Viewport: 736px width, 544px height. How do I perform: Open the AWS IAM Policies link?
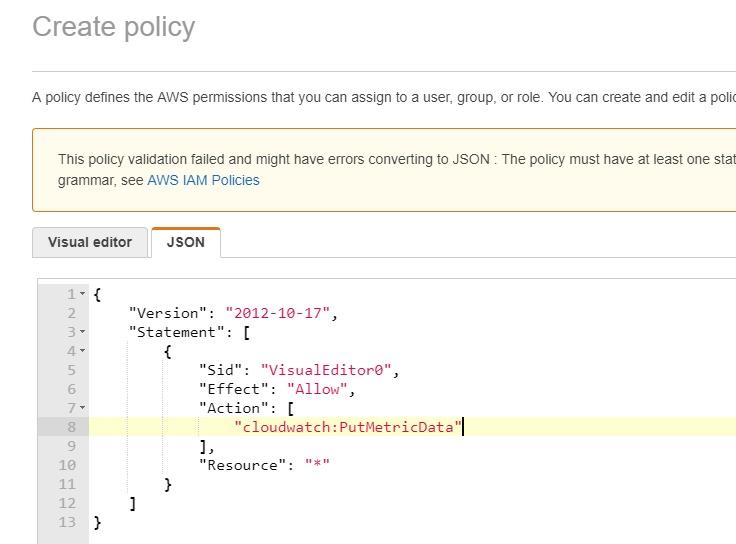pyautogui.click(x=203, y=180)
